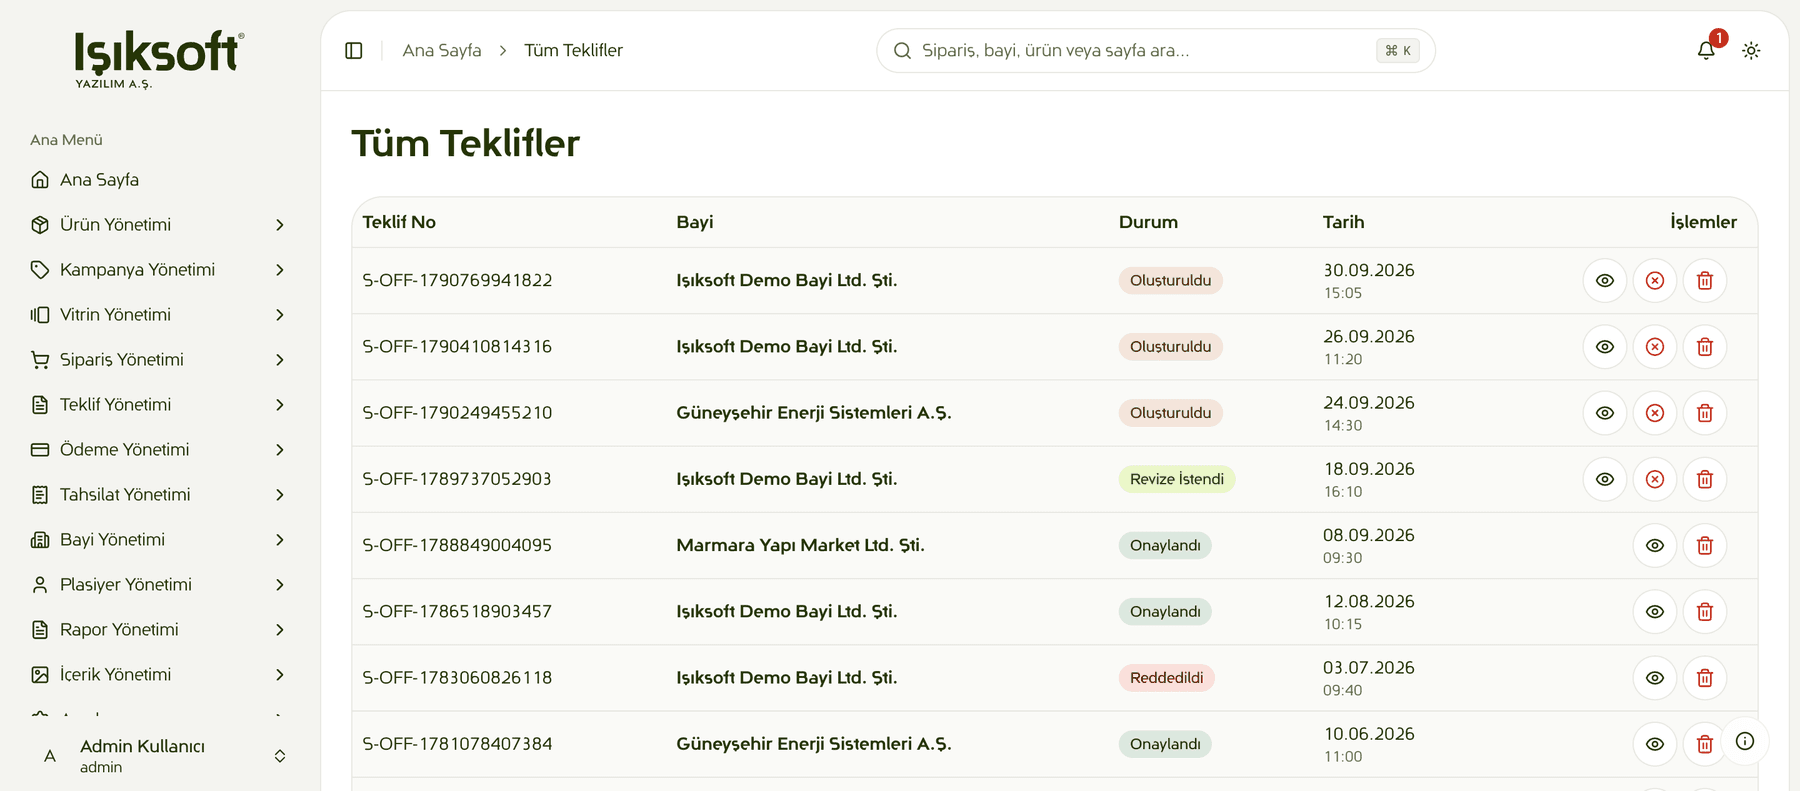Go to Ana Sayfa in sidebar
Screen dimensions: 1800x791
click(x=160, y=180)
